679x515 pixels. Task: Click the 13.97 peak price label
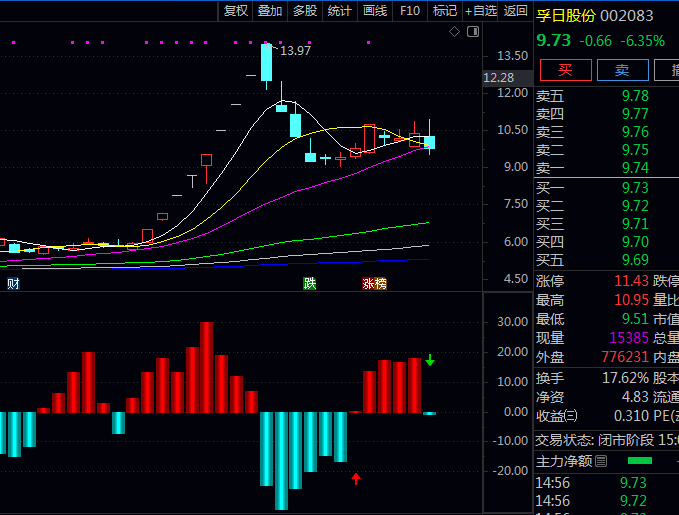(295, 50)
